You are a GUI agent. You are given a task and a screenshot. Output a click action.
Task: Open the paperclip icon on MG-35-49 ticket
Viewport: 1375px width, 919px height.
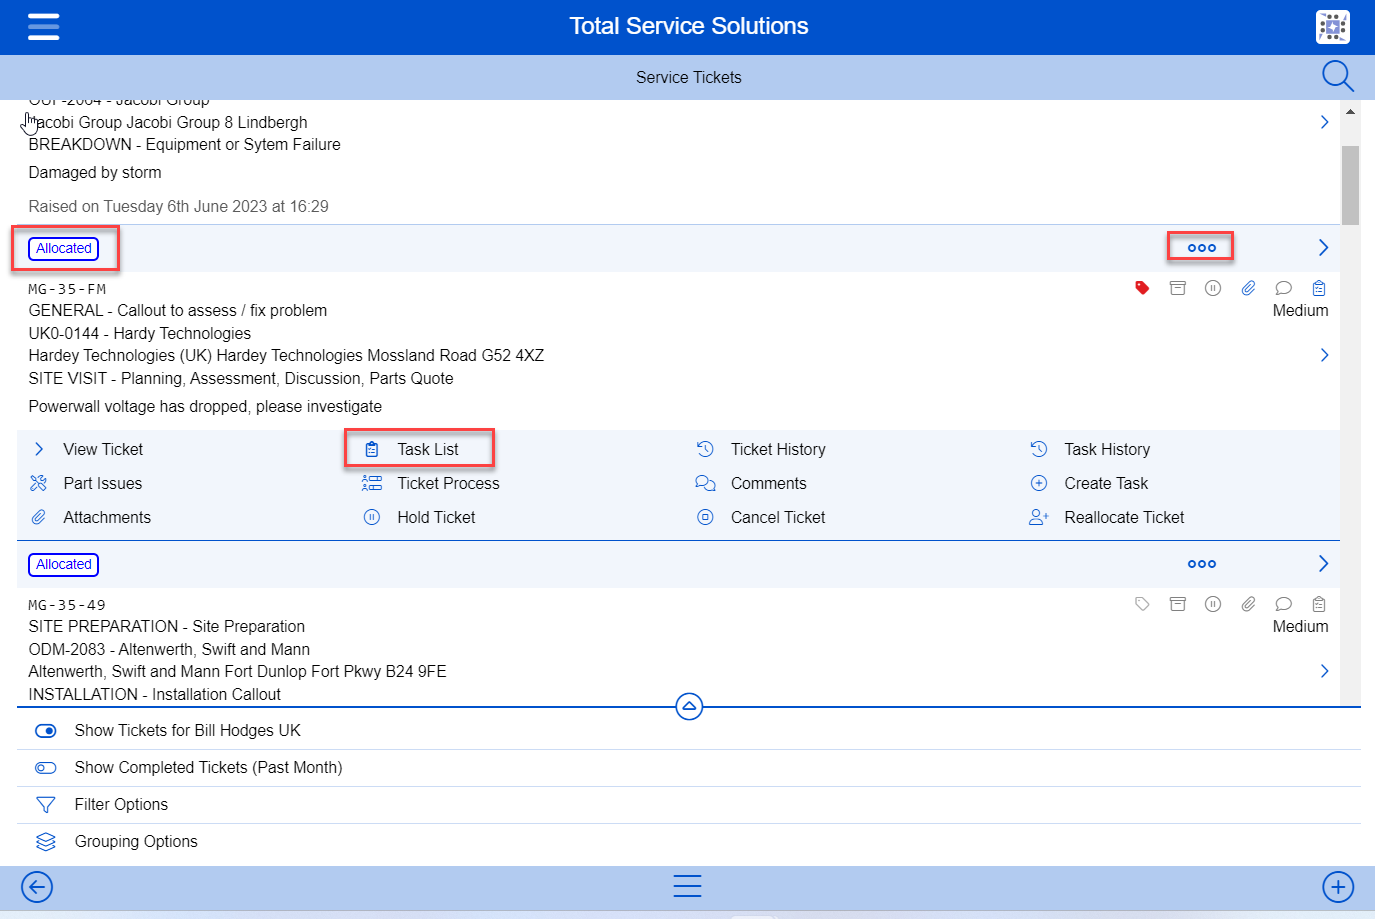(x=1248, y=604)
